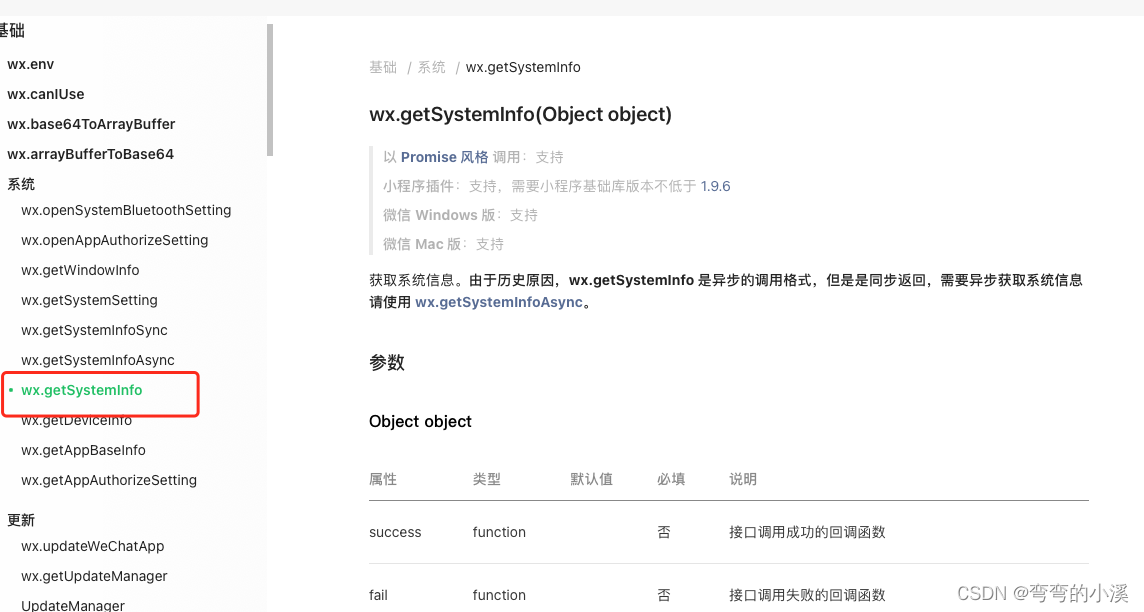Open wx.openSystemBluetoothSetting sidebar item
This screenshot has width=1144, height=612.
[126, 210]
